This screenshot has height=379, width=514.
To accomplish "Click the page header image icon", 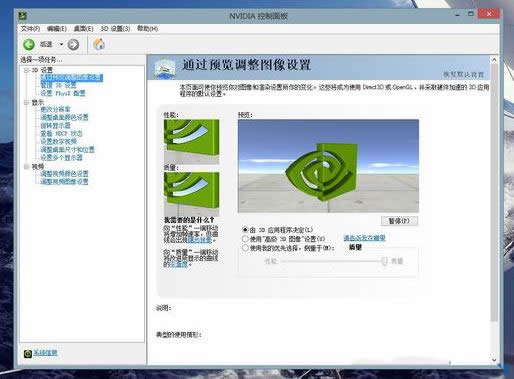I will (165, 68).
